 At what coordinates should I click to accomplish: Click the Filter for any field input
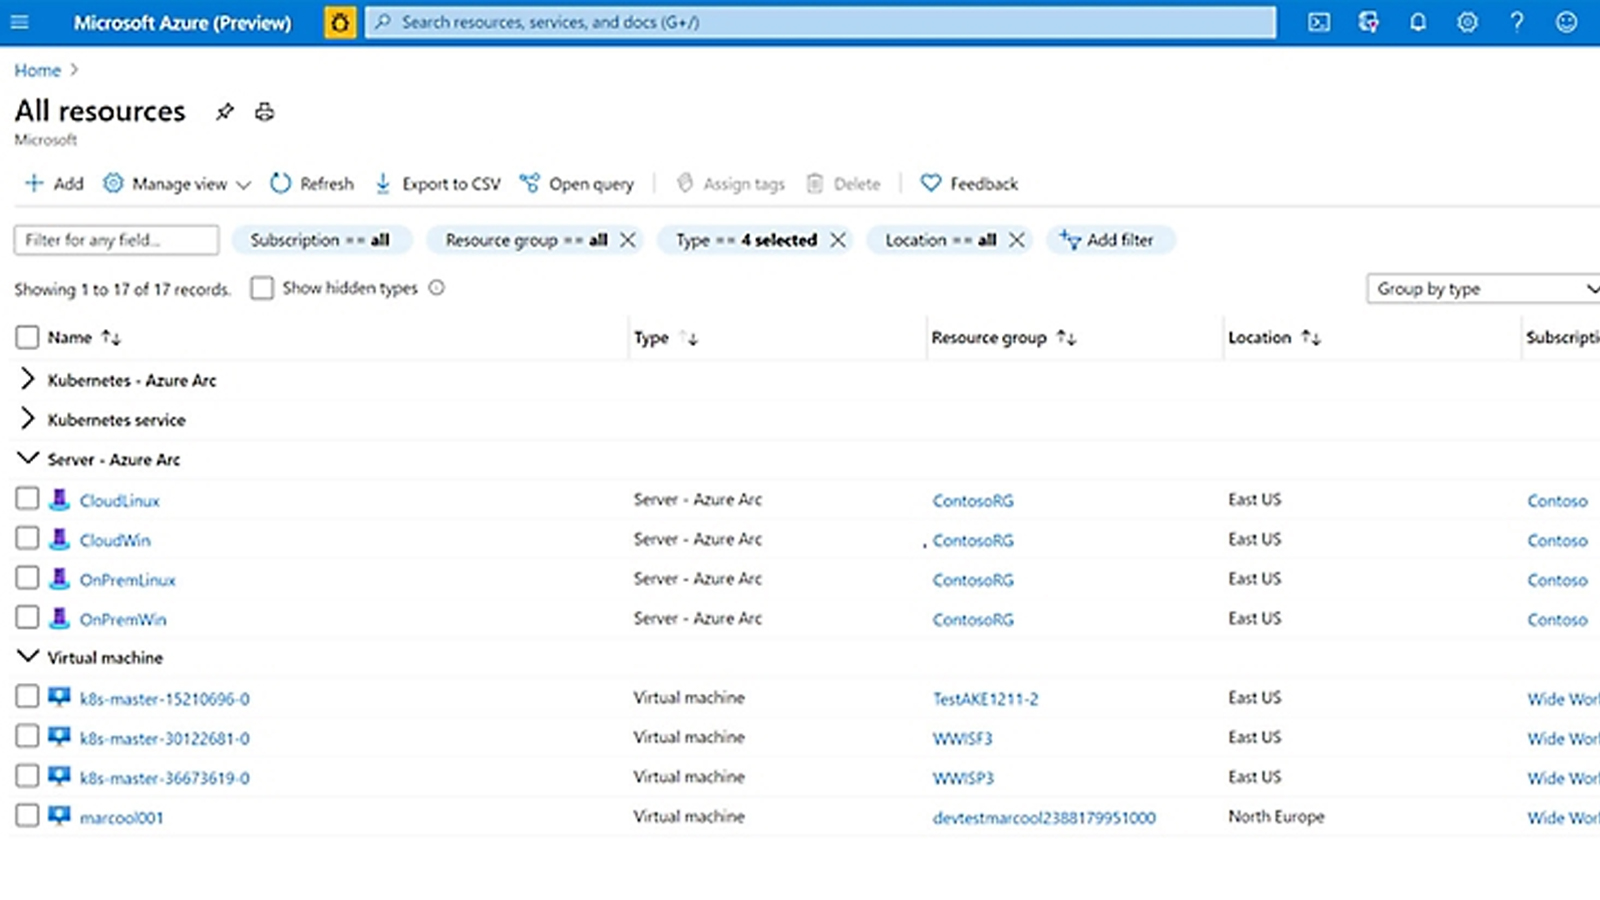(115, 240)
